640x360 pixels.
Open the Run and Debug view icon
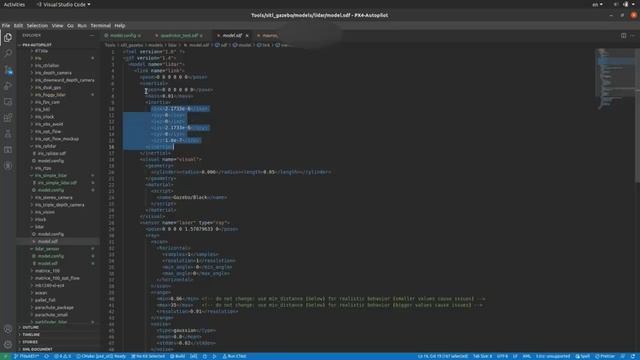pyautogui.click(x=8, y=86)
